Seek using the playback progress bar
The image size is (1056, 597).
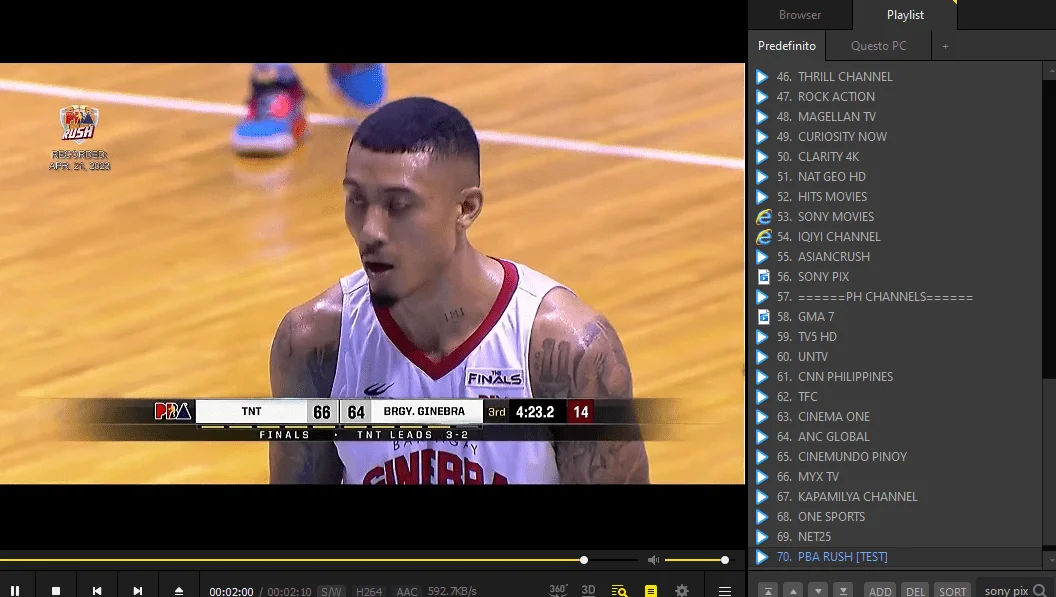(319, 560)
